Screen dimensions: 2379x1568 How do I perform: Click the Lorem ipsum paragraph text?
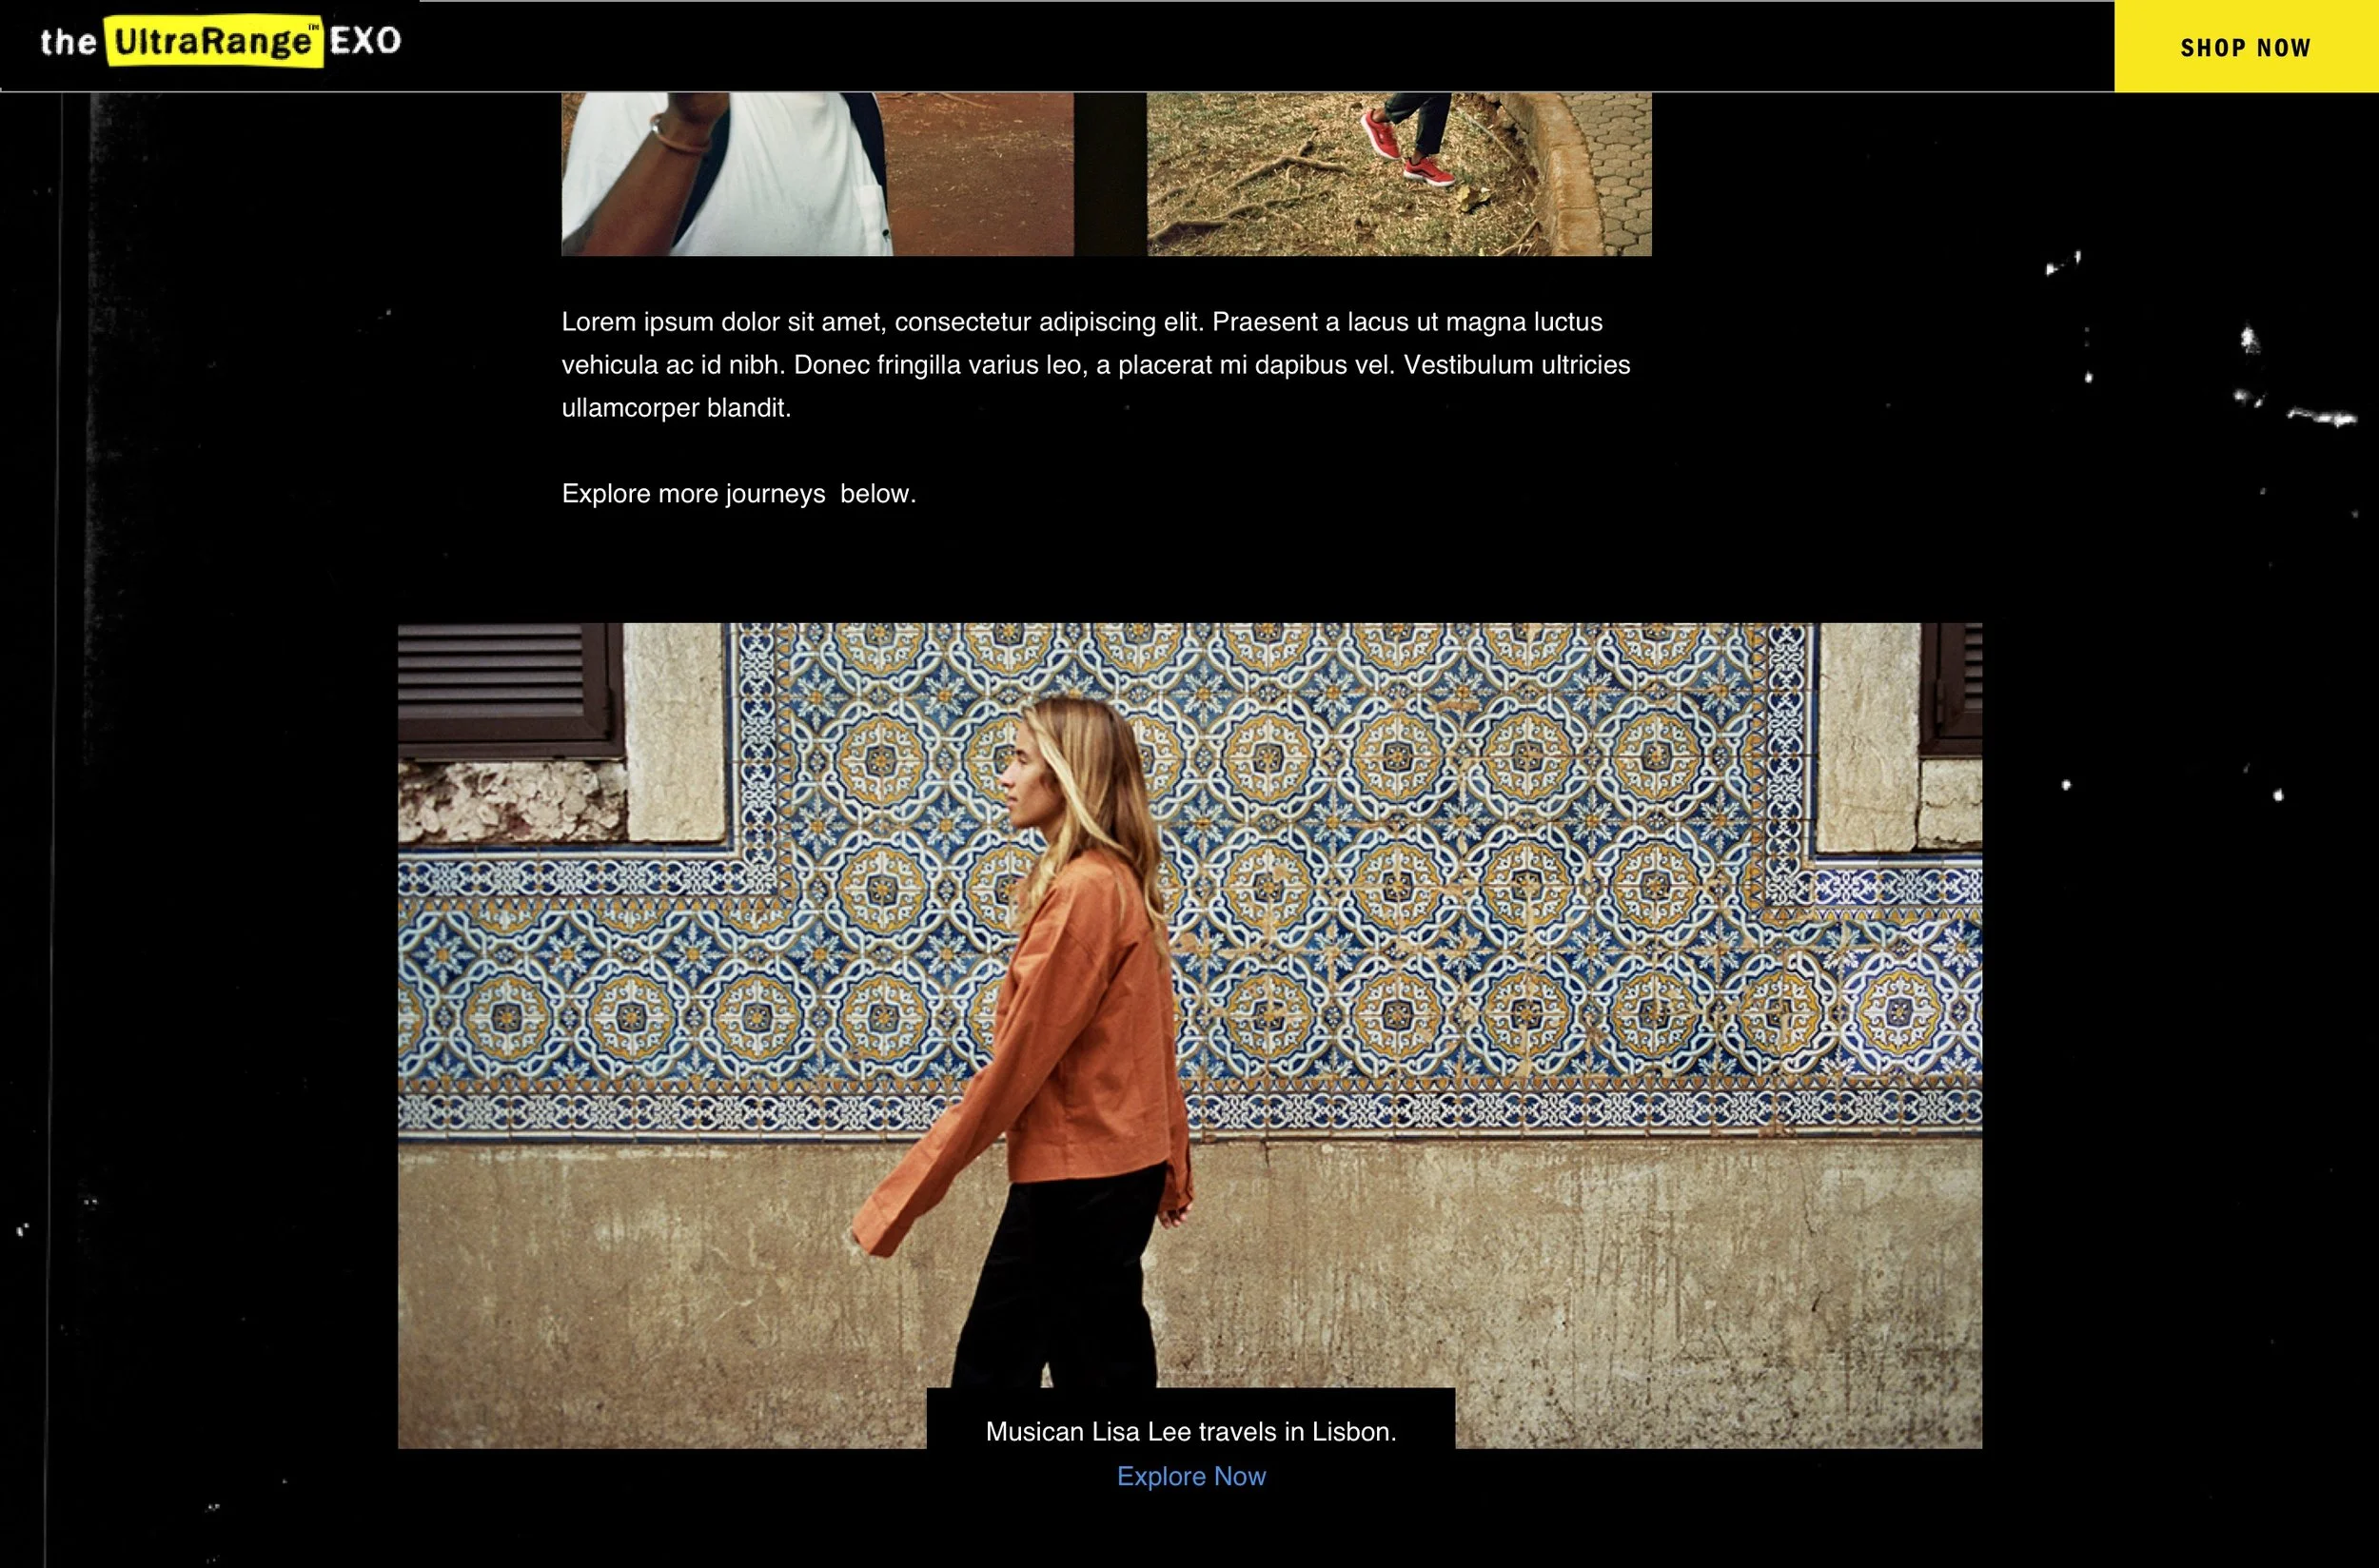click(x=1095, y=364)
